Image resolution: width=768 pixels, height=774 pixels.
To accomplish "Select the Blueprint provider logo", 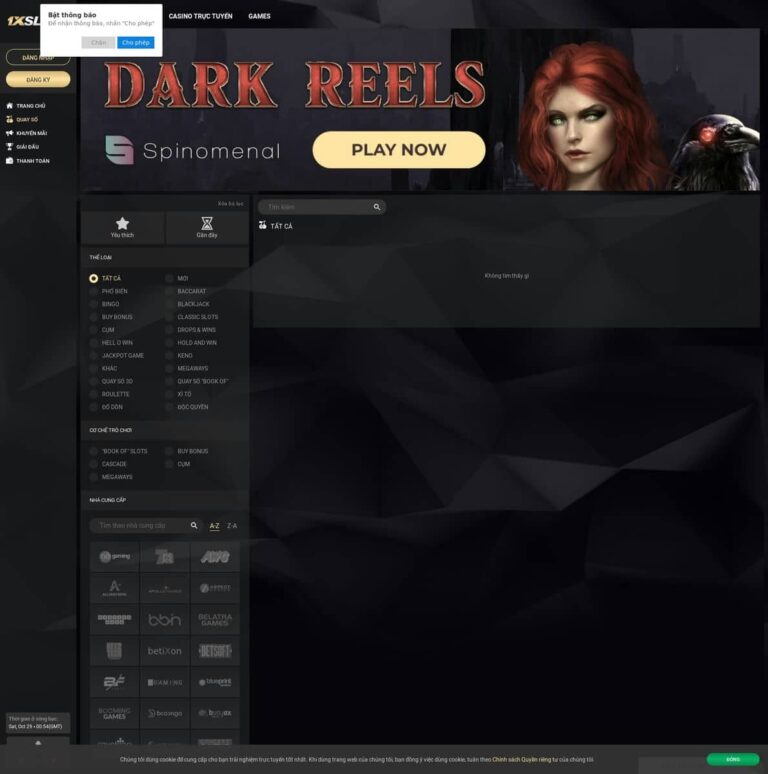I will click(x=215, y=682).
